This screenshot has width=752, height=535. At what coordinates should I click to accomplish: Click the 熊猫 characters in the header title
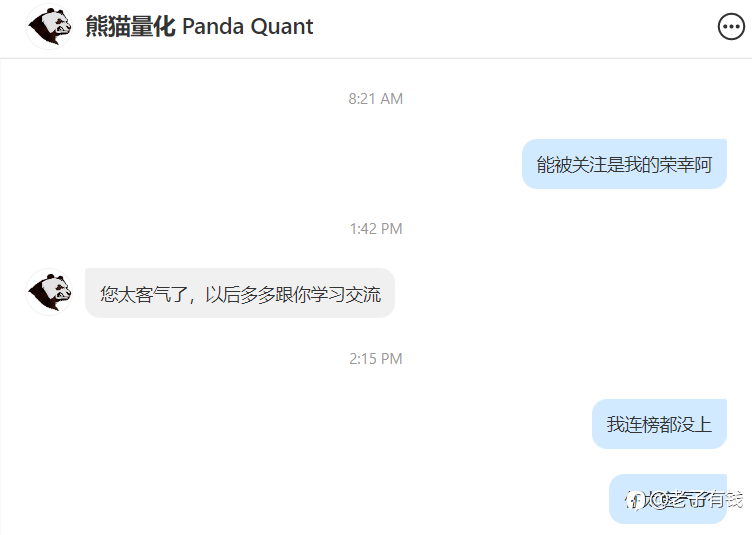(x=107, y=26)
